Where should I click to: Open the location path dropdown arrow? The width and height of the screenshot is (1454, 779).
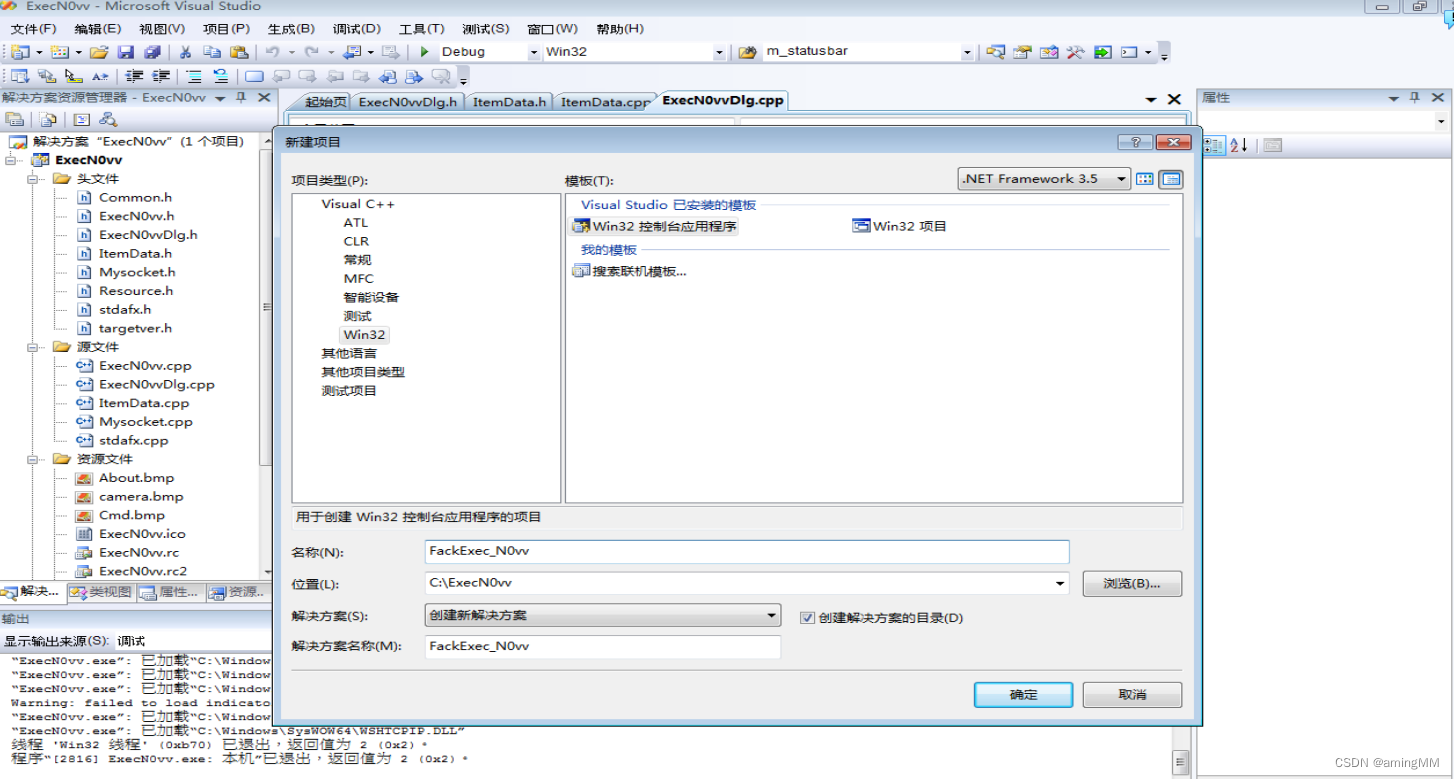coord(1060,583)
